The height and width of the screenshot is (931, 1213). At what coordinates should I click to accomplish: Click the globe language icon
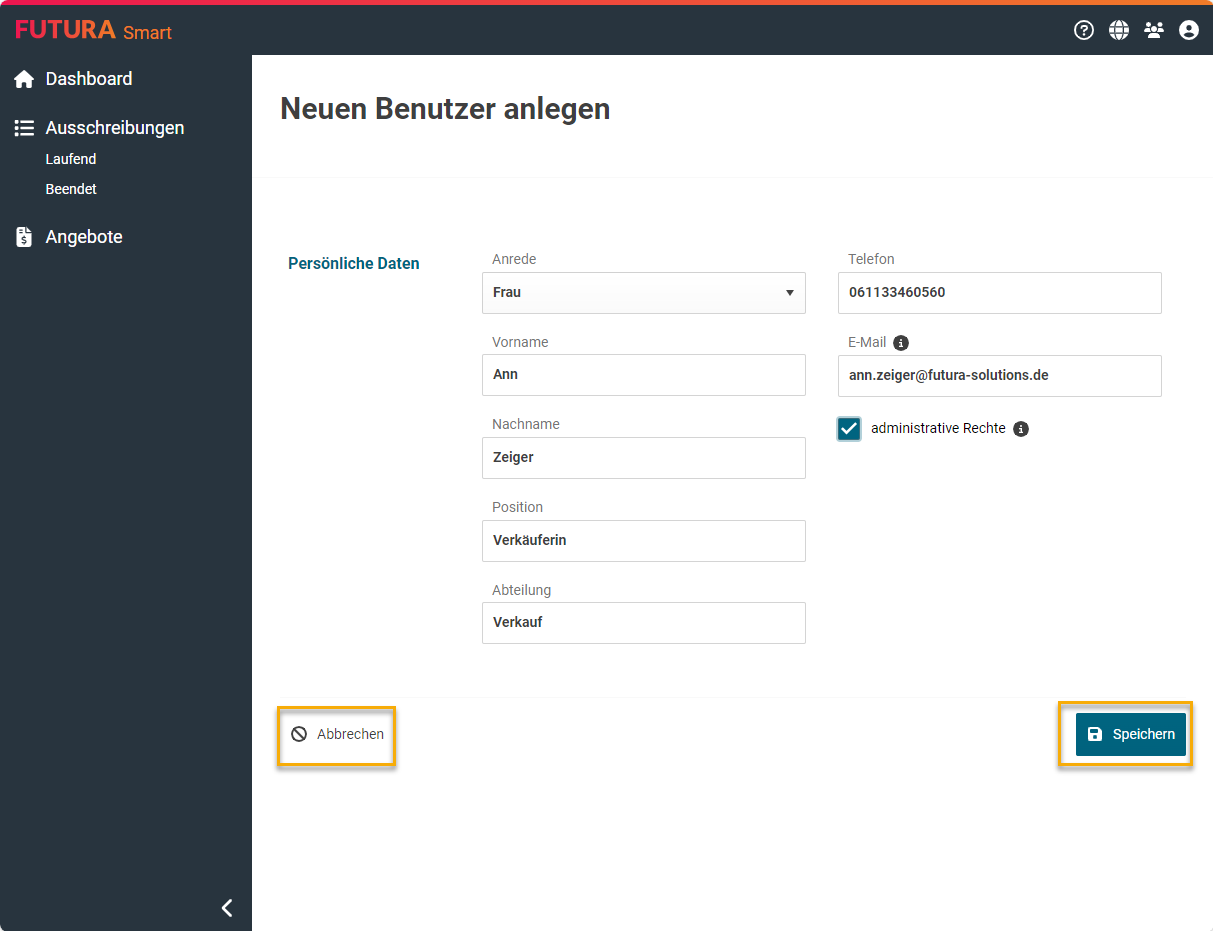1119,30
